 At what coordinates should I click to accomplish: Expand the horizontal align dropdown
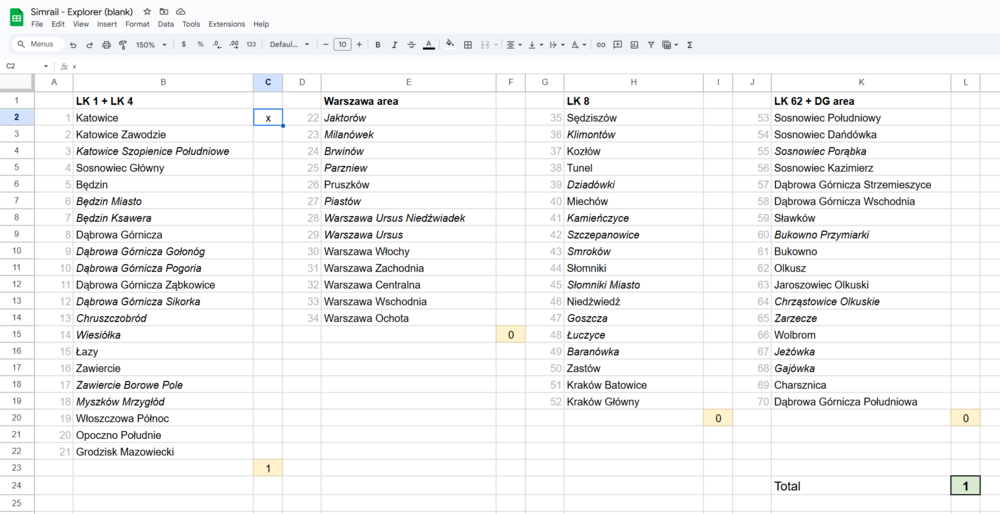(513, 45)
